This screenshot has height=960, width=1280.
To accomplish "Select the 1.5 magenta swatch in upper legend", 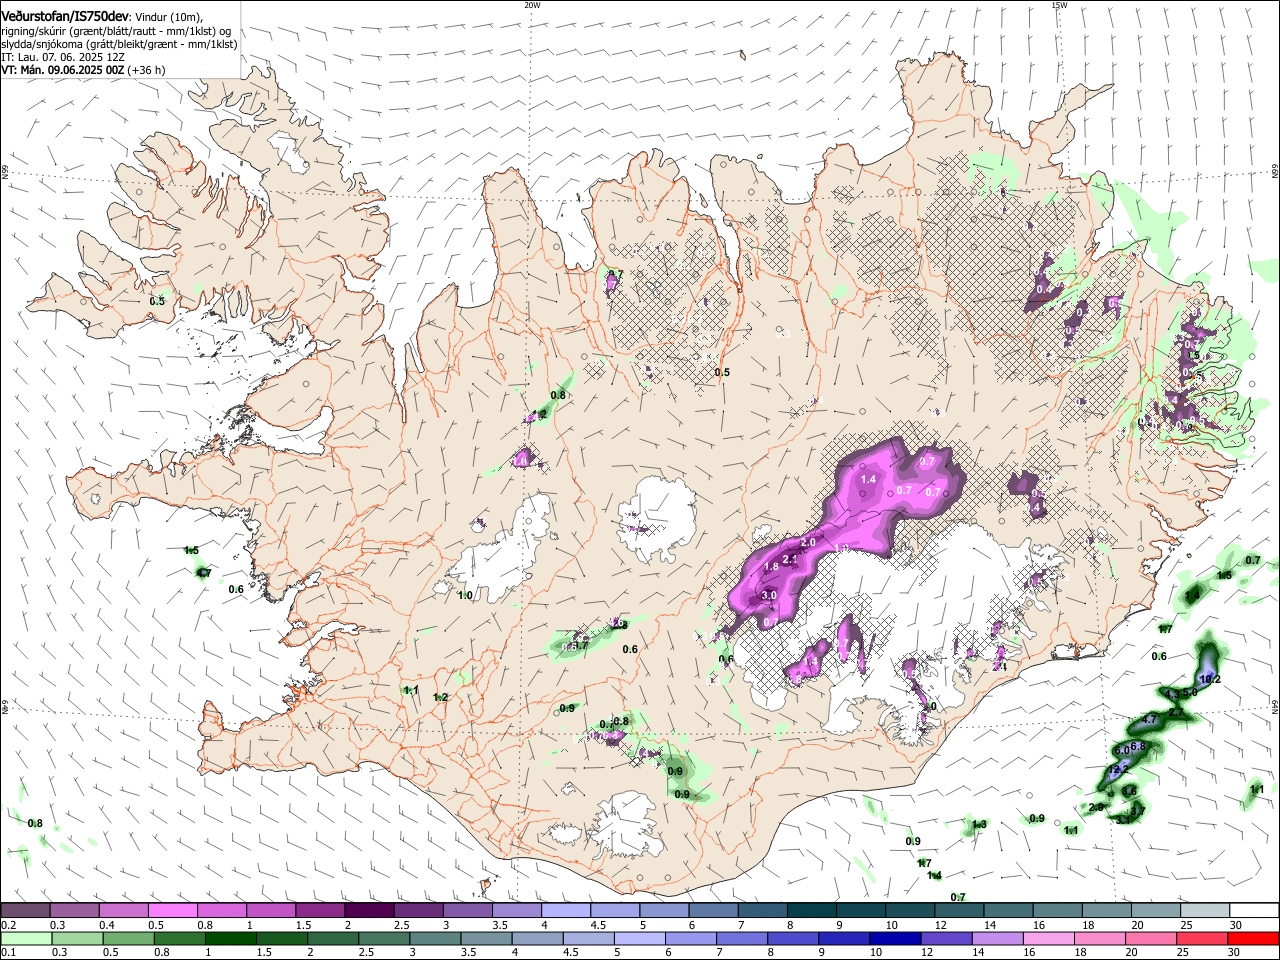I will 320,910.
